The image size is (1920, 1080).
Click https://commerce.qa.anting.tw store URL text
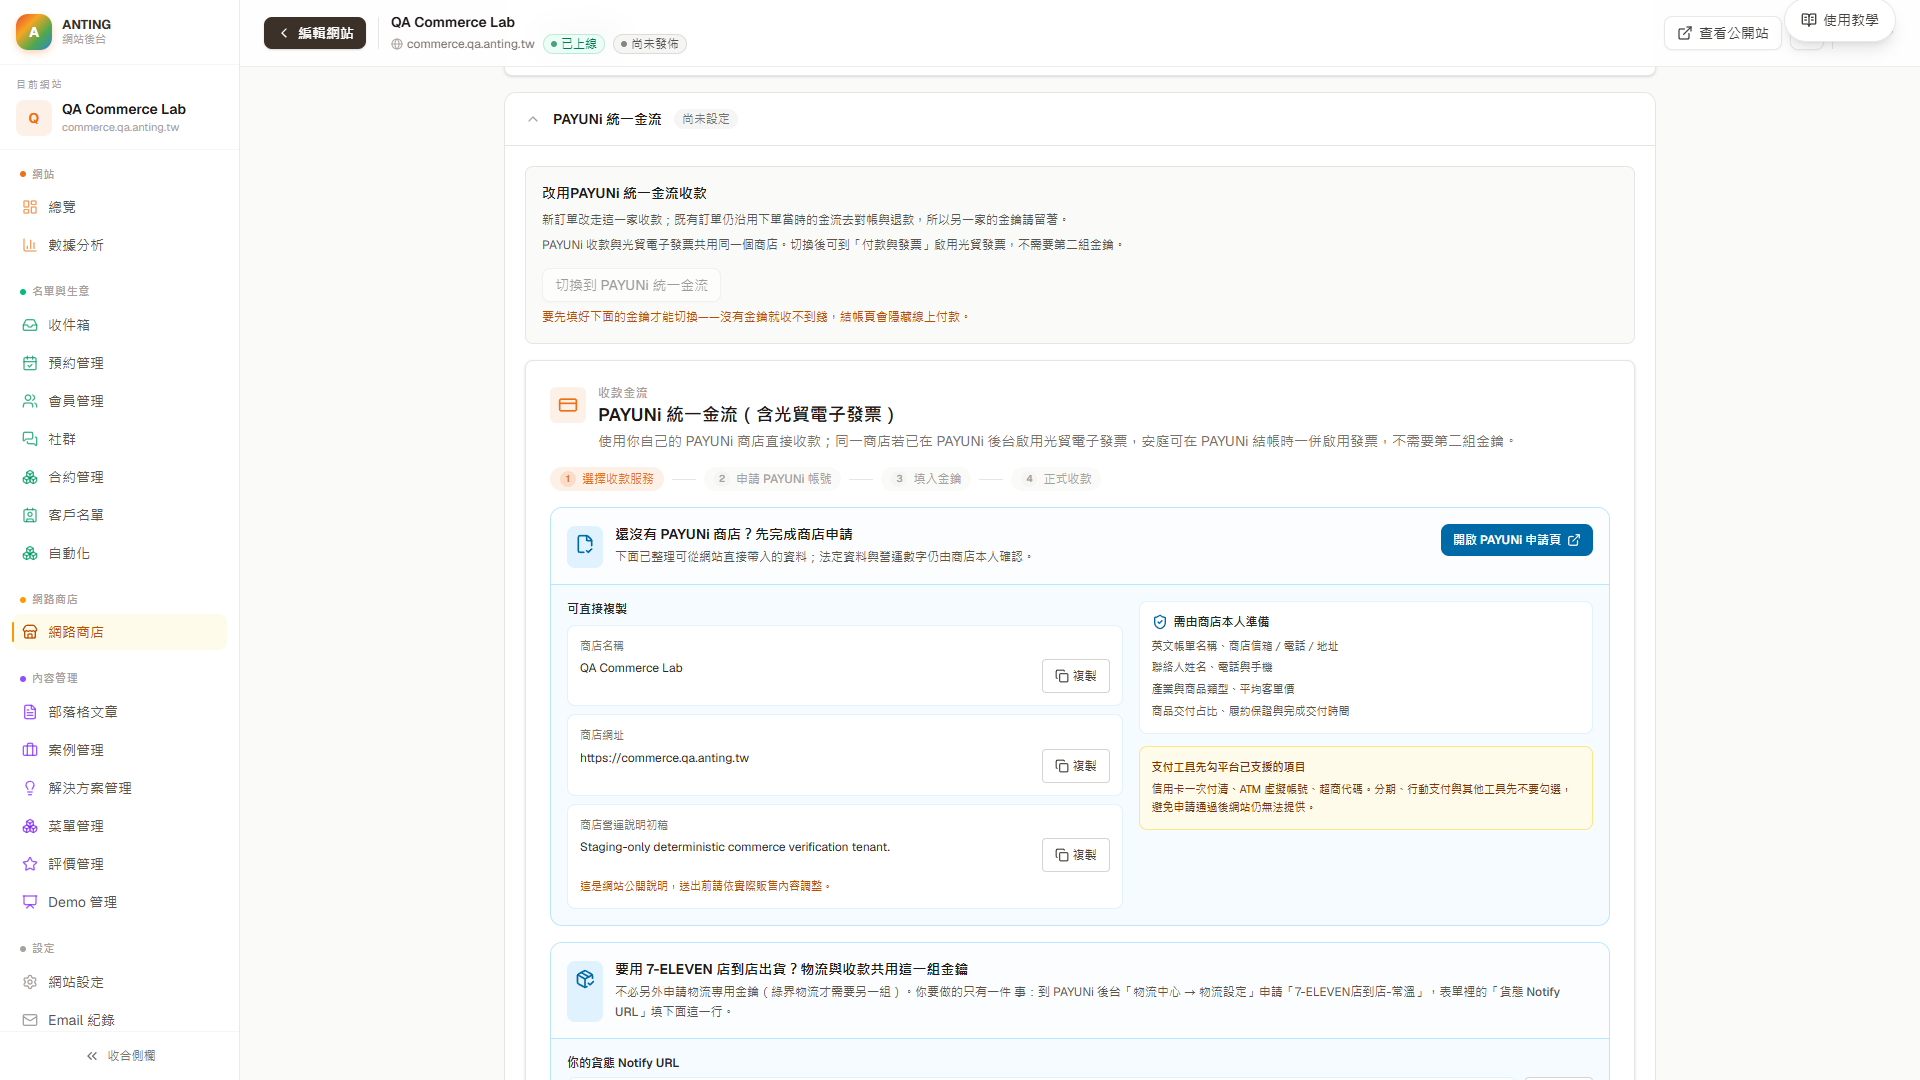coord(664,758)
